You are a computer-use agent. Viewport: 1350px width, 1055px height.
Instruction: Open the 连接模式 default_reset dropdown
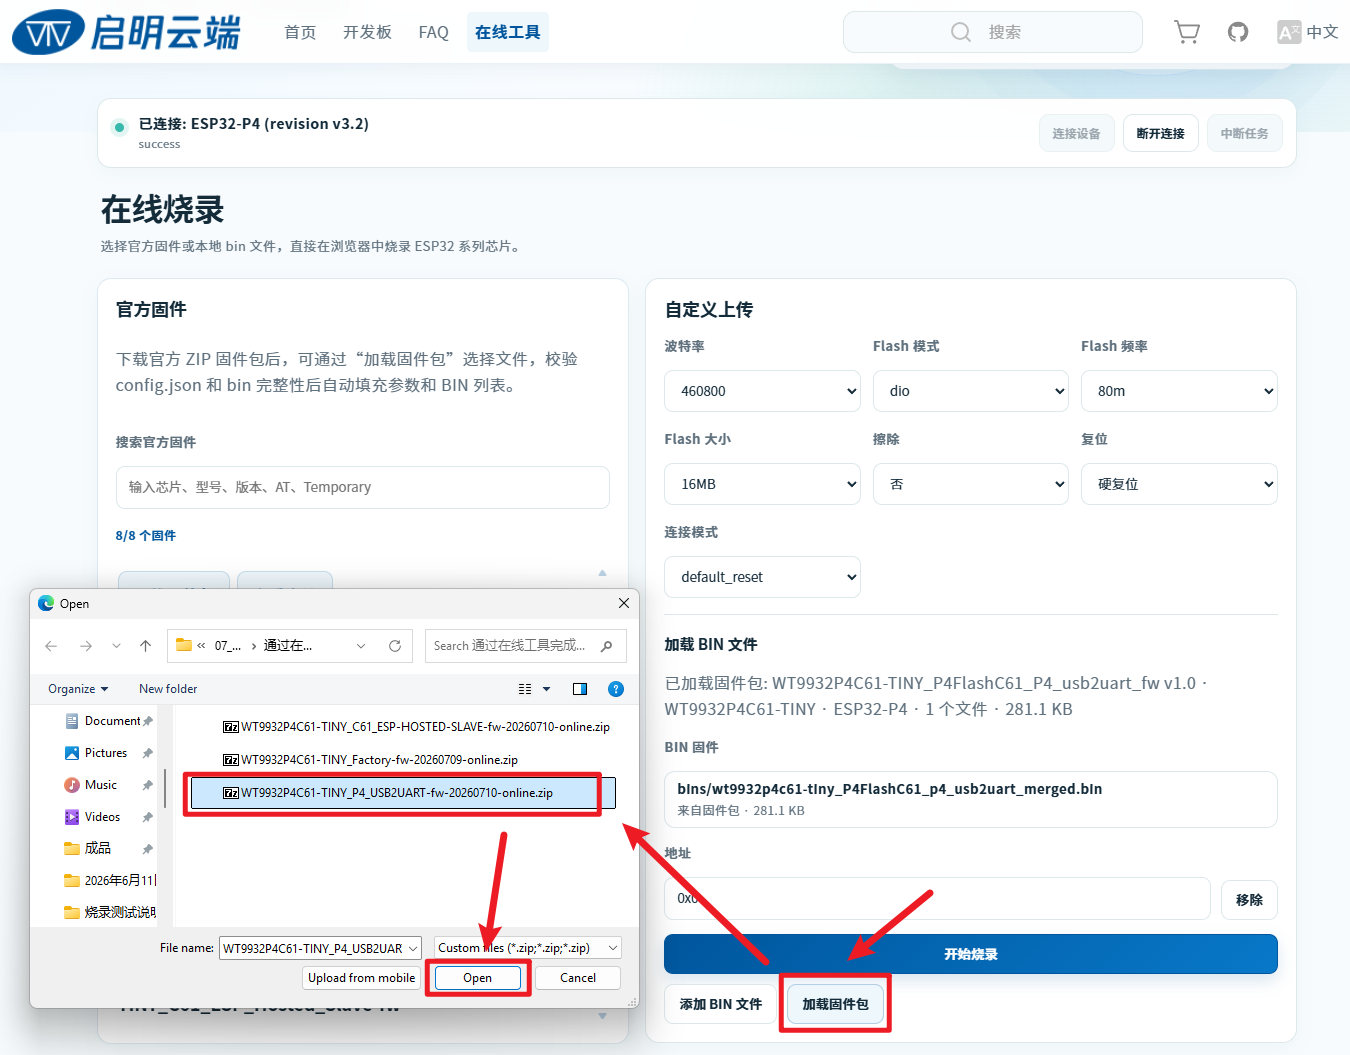[x=763, y=577]
